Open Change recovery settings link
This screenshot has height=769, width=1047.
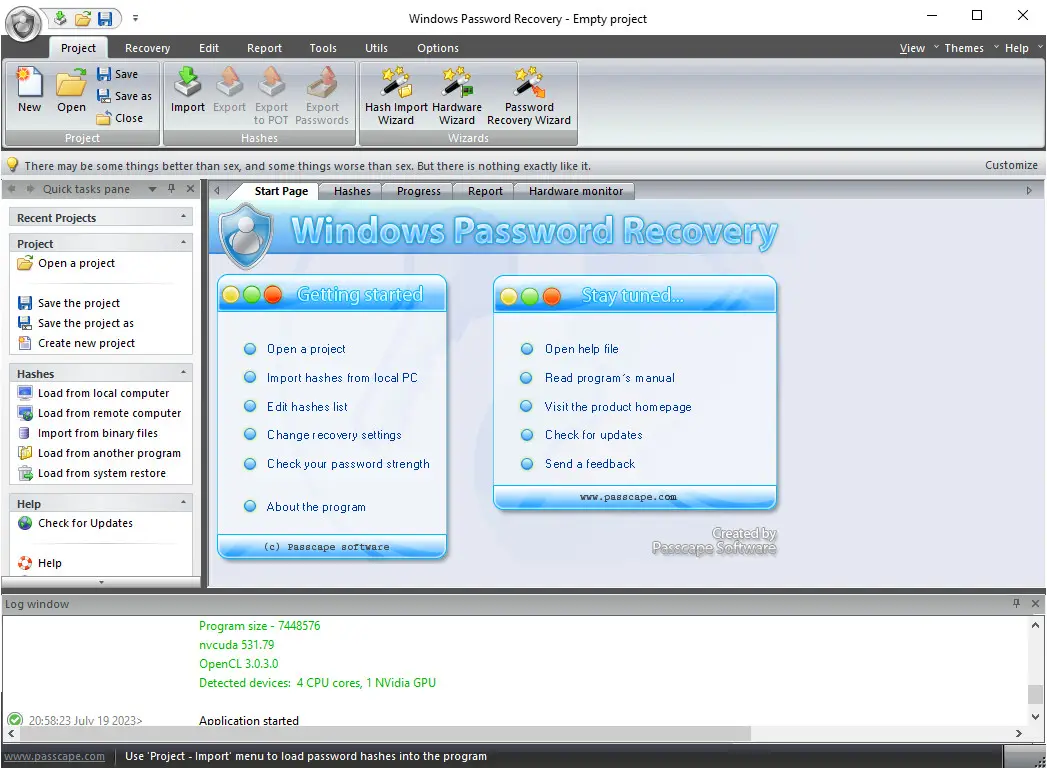pos(335,435)
